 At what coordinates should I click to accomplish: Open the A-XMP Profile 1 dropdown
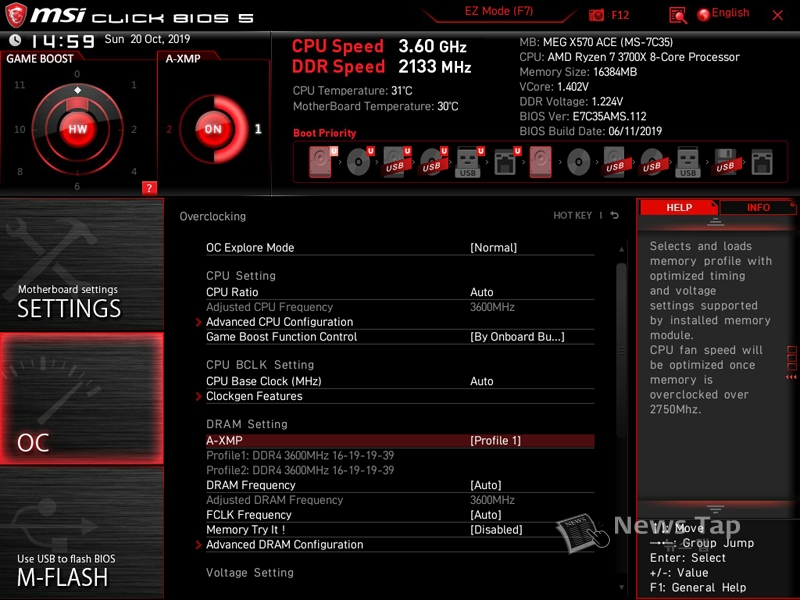pos(496,441)
